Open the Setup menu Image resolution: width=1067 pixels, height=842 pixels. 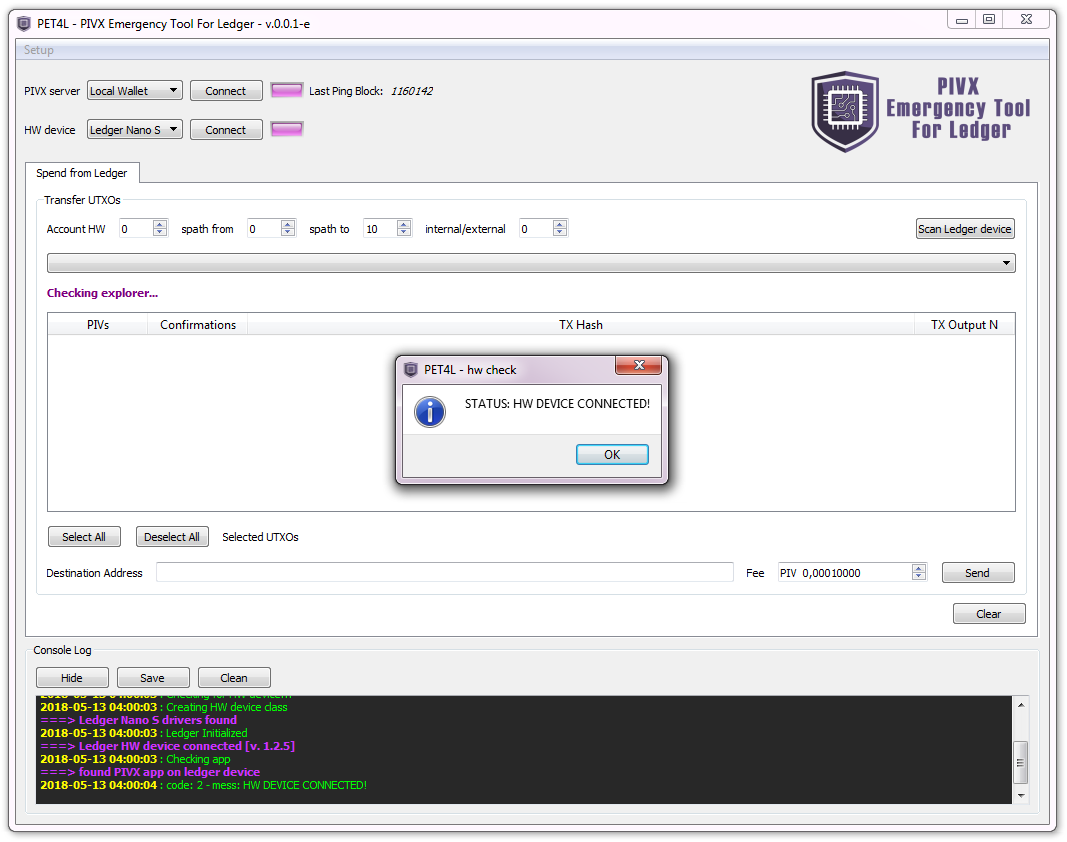(x=38, y=50)
